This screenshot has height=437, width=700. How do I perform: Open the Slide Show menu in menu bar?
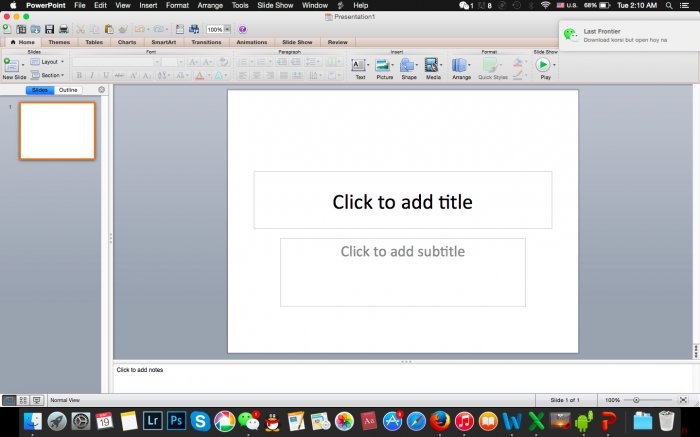click(x=275, y=5)
